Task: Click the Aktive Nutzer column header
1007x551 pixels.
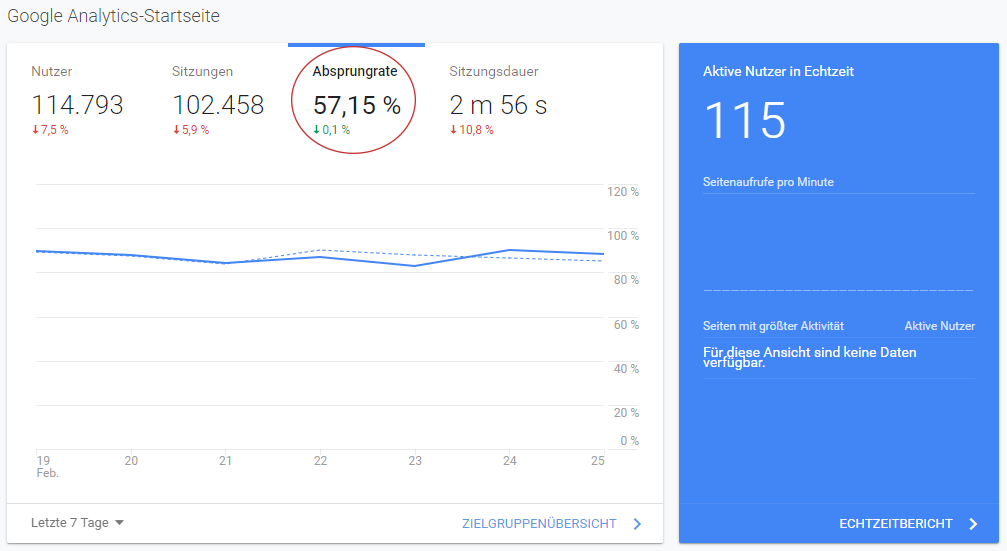Action: pyautogui.click(x=940, y=326)
